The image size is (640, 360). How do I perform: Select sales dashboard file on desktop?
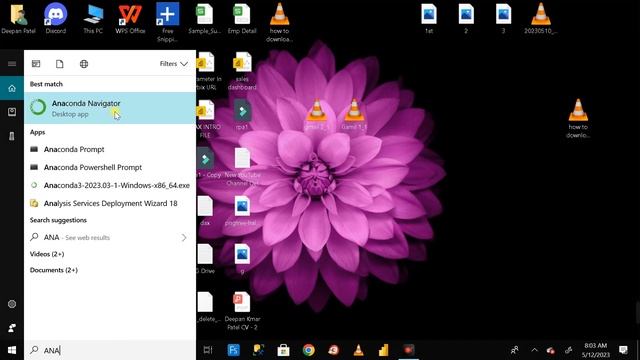(x=242, y=71)
